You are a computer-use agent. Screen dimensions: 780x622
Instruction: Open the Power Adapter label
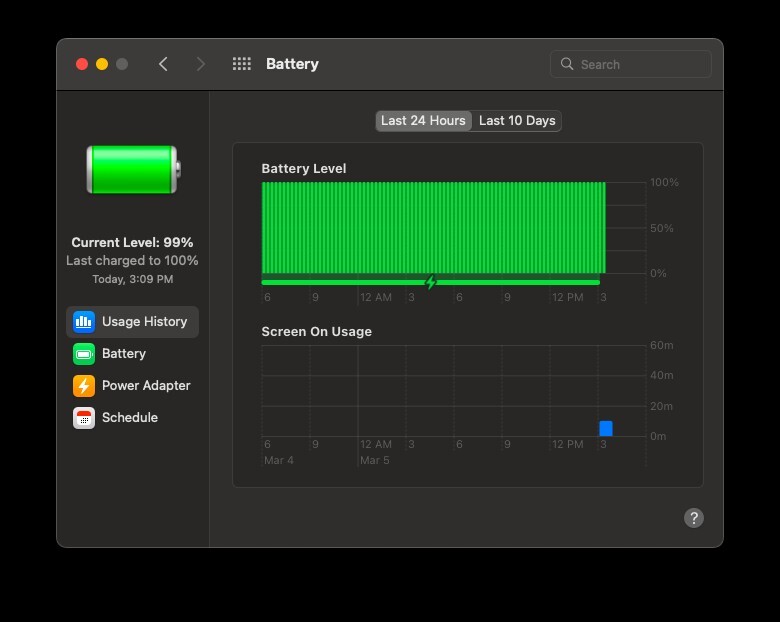coord(146,386)
